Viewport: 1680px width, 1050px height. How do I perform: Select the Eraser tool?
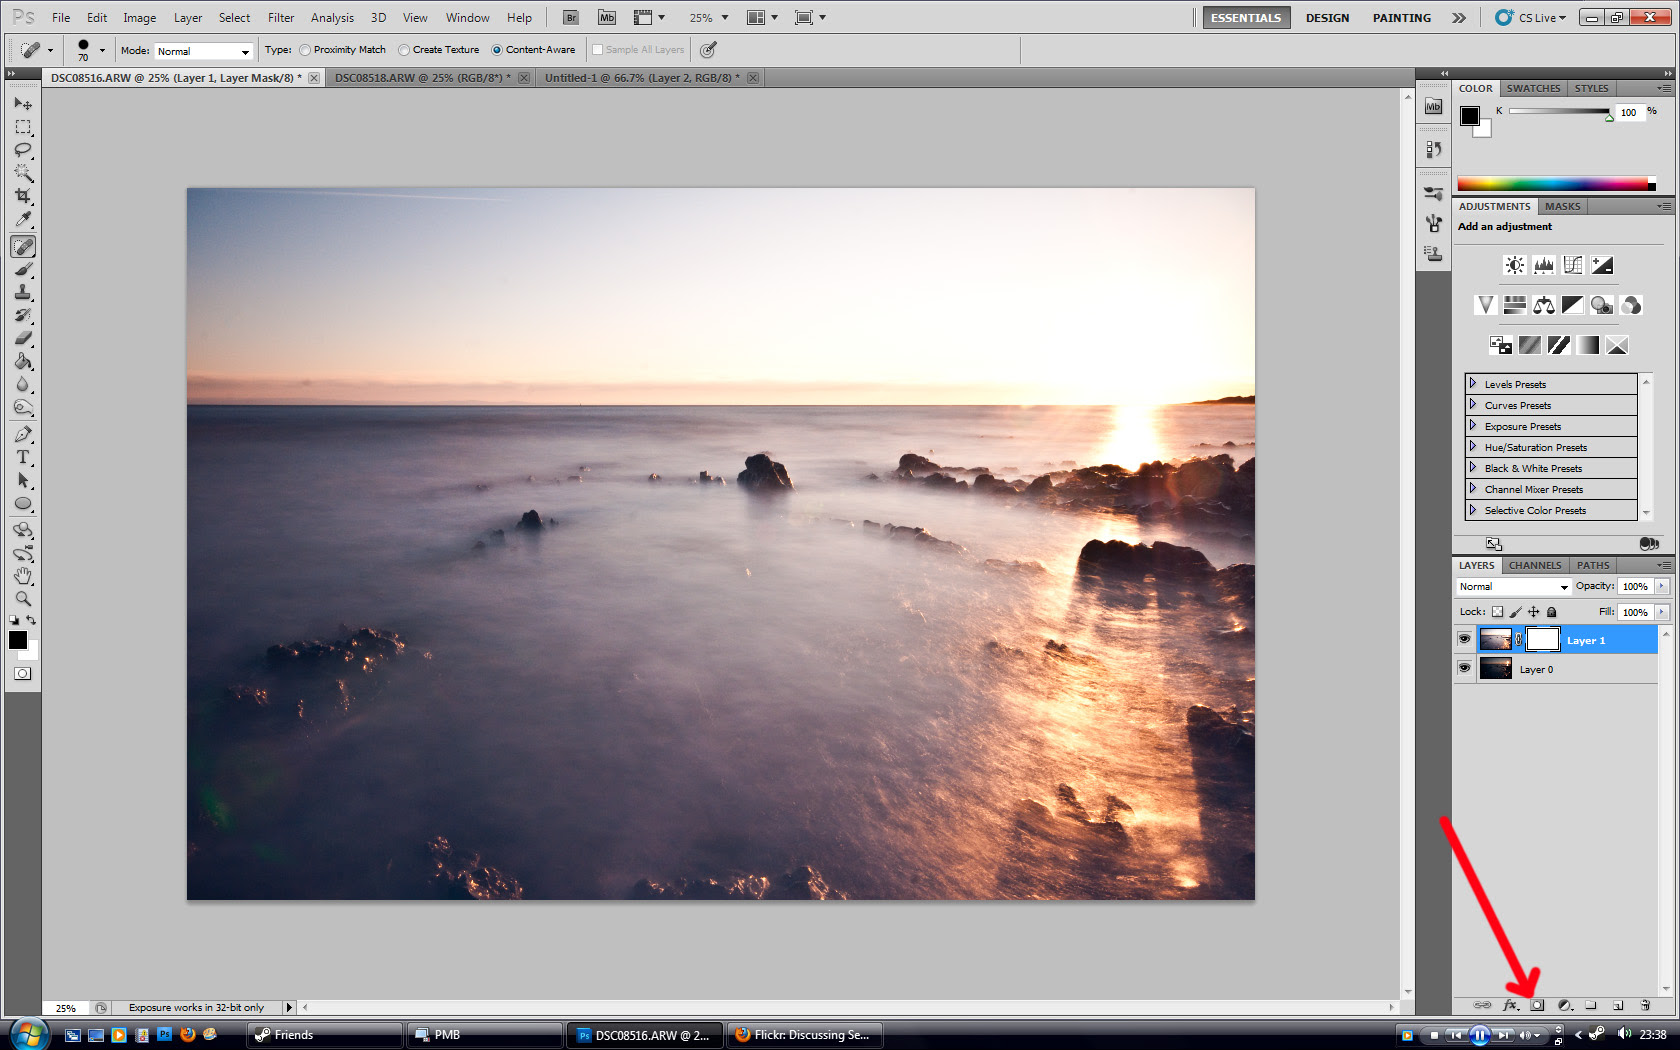pyautogui.click(x=23, y=338)
